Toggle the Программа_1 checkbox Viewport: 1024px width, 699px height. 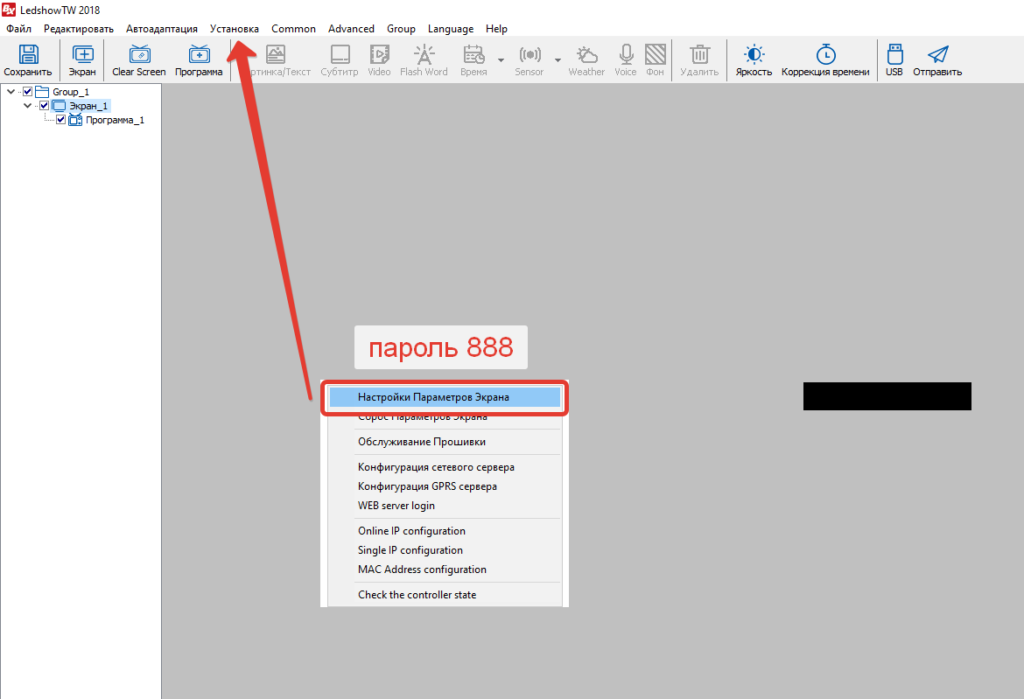coord(61,120)
